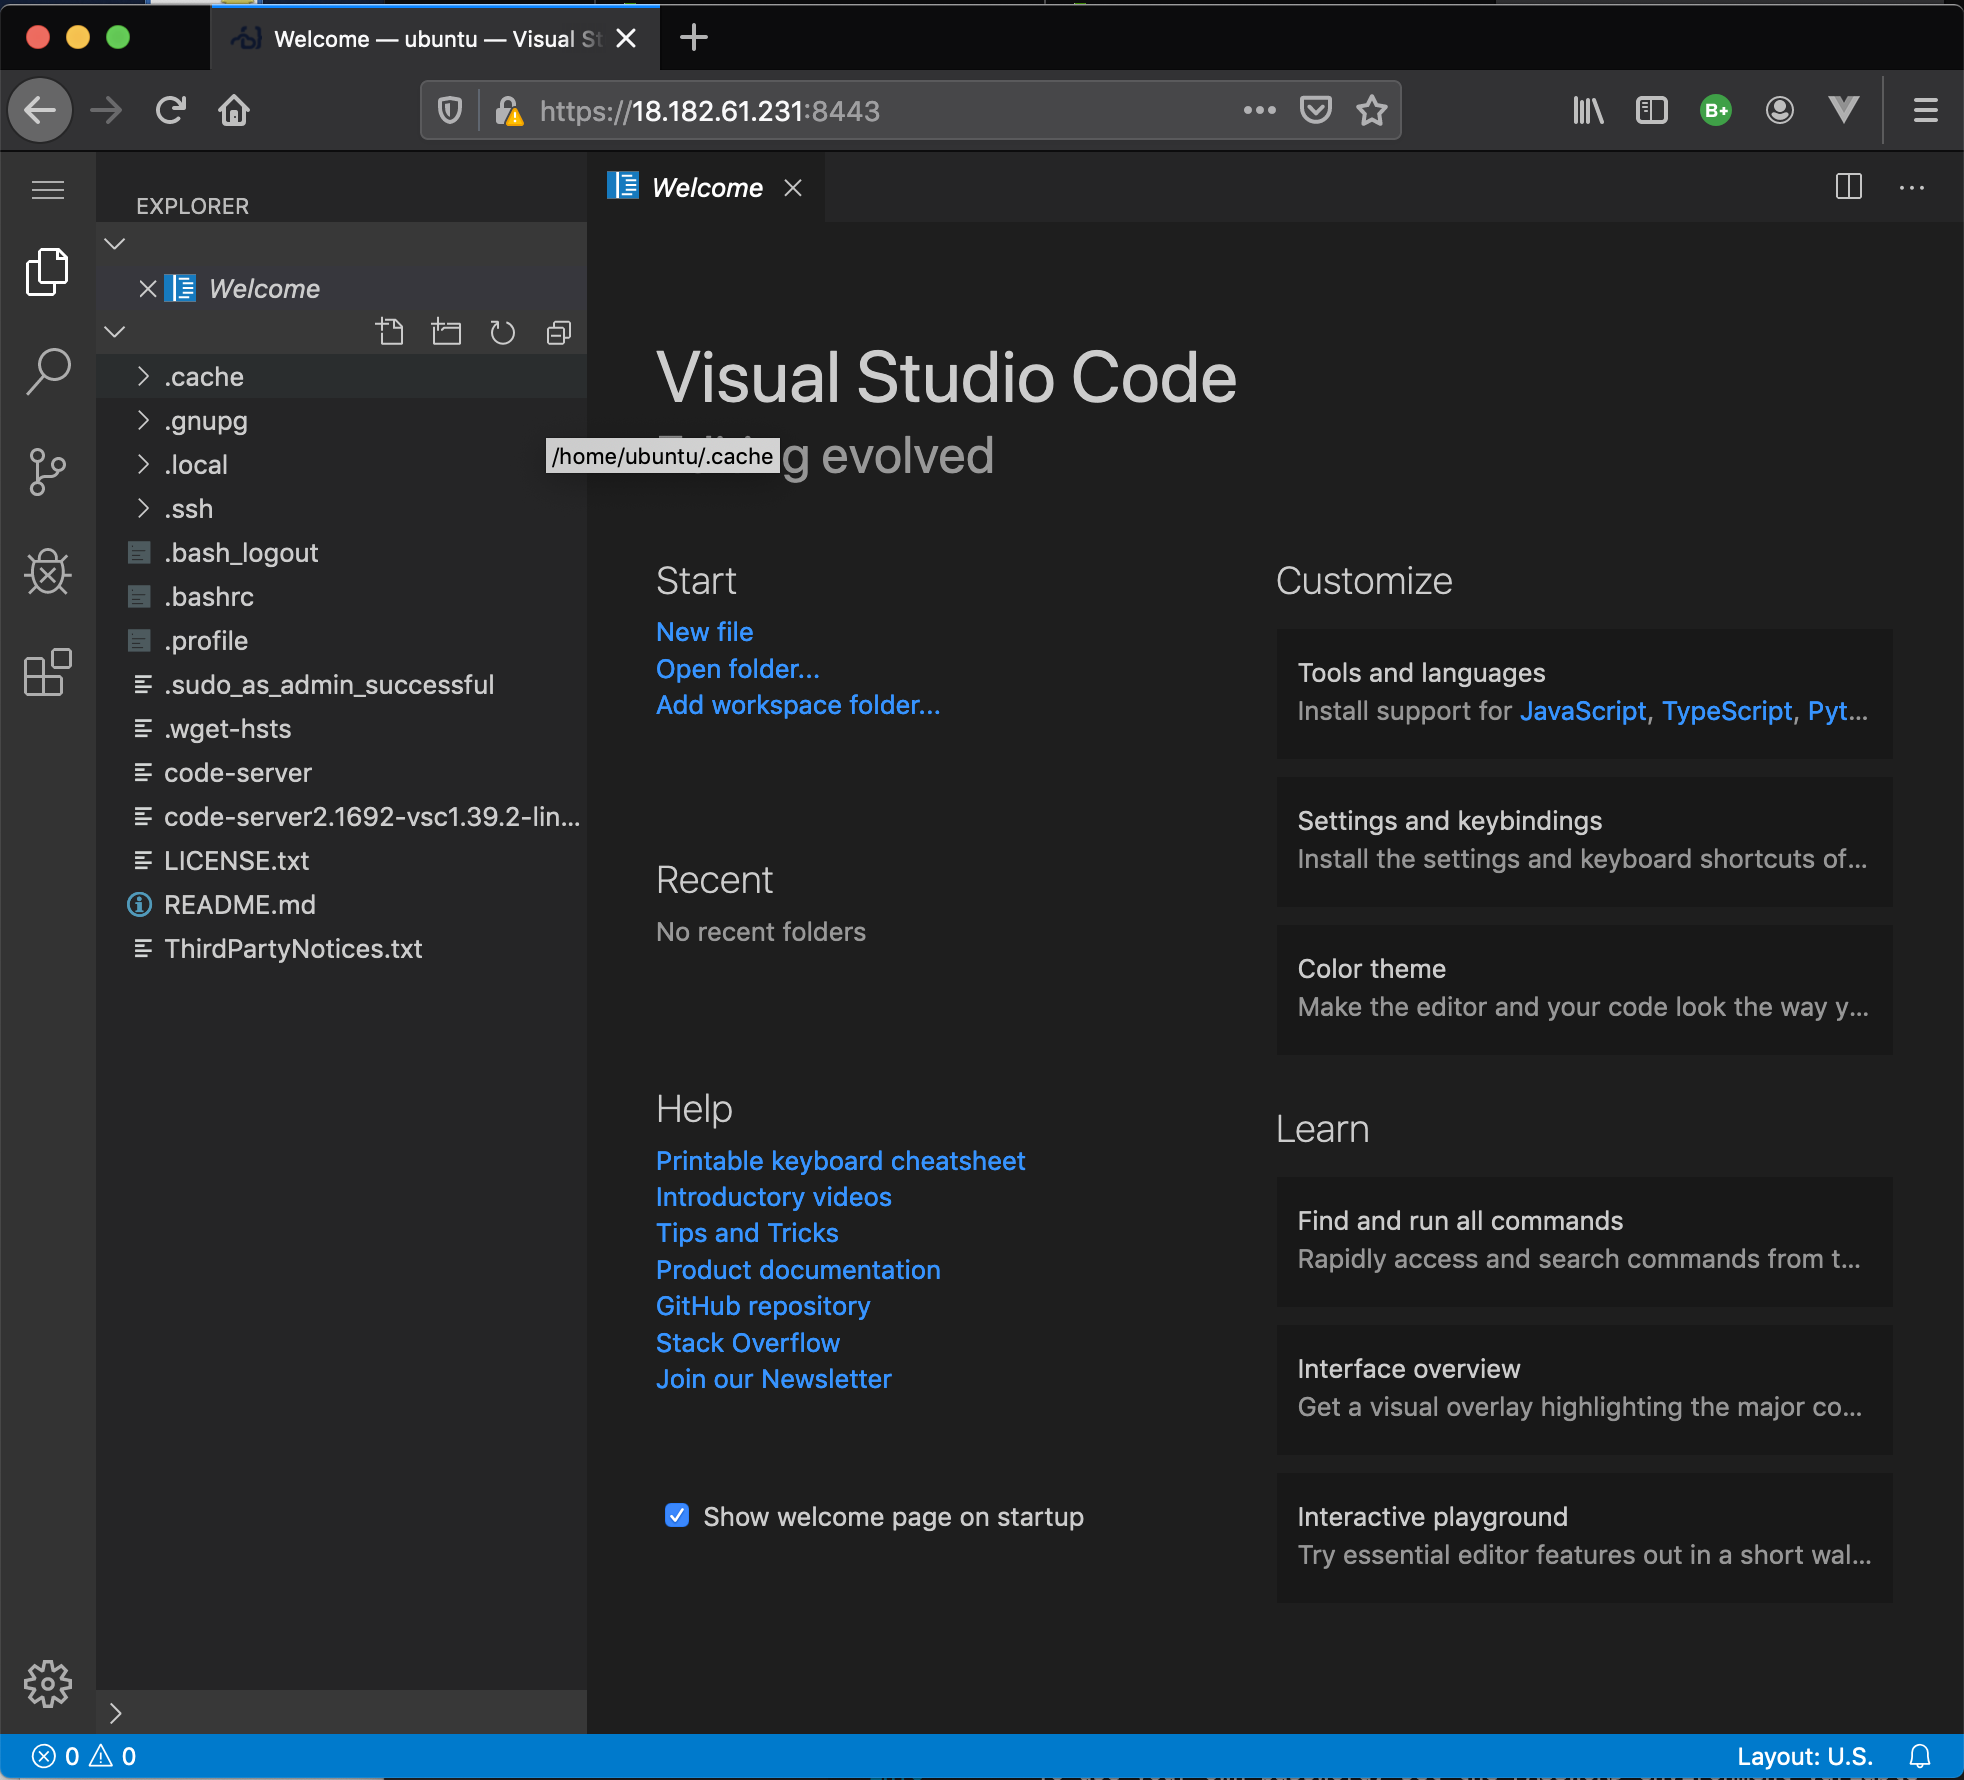This screenshot has height=1780, width=1964.
Task: Open the LICENSE.txt file
Action: (x=341, y=861)
